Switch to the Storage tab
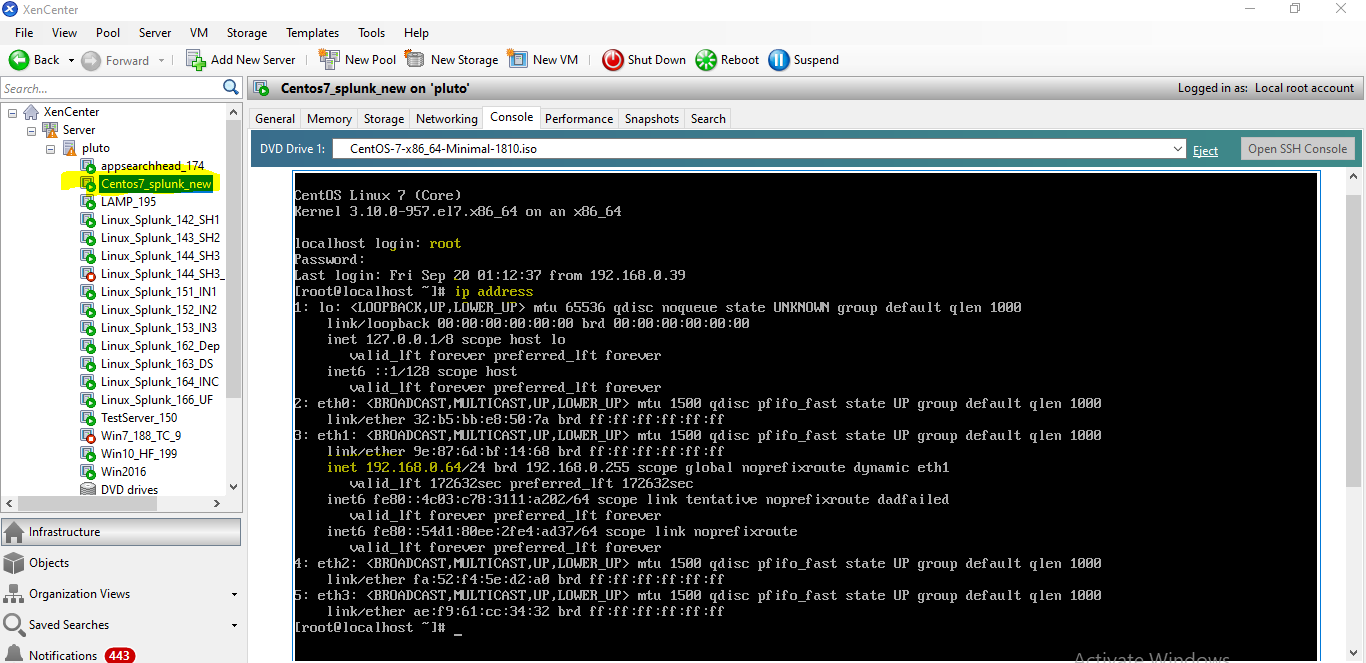The width and height of the screenshot is (1366, 663). click(x=384, y=119)
